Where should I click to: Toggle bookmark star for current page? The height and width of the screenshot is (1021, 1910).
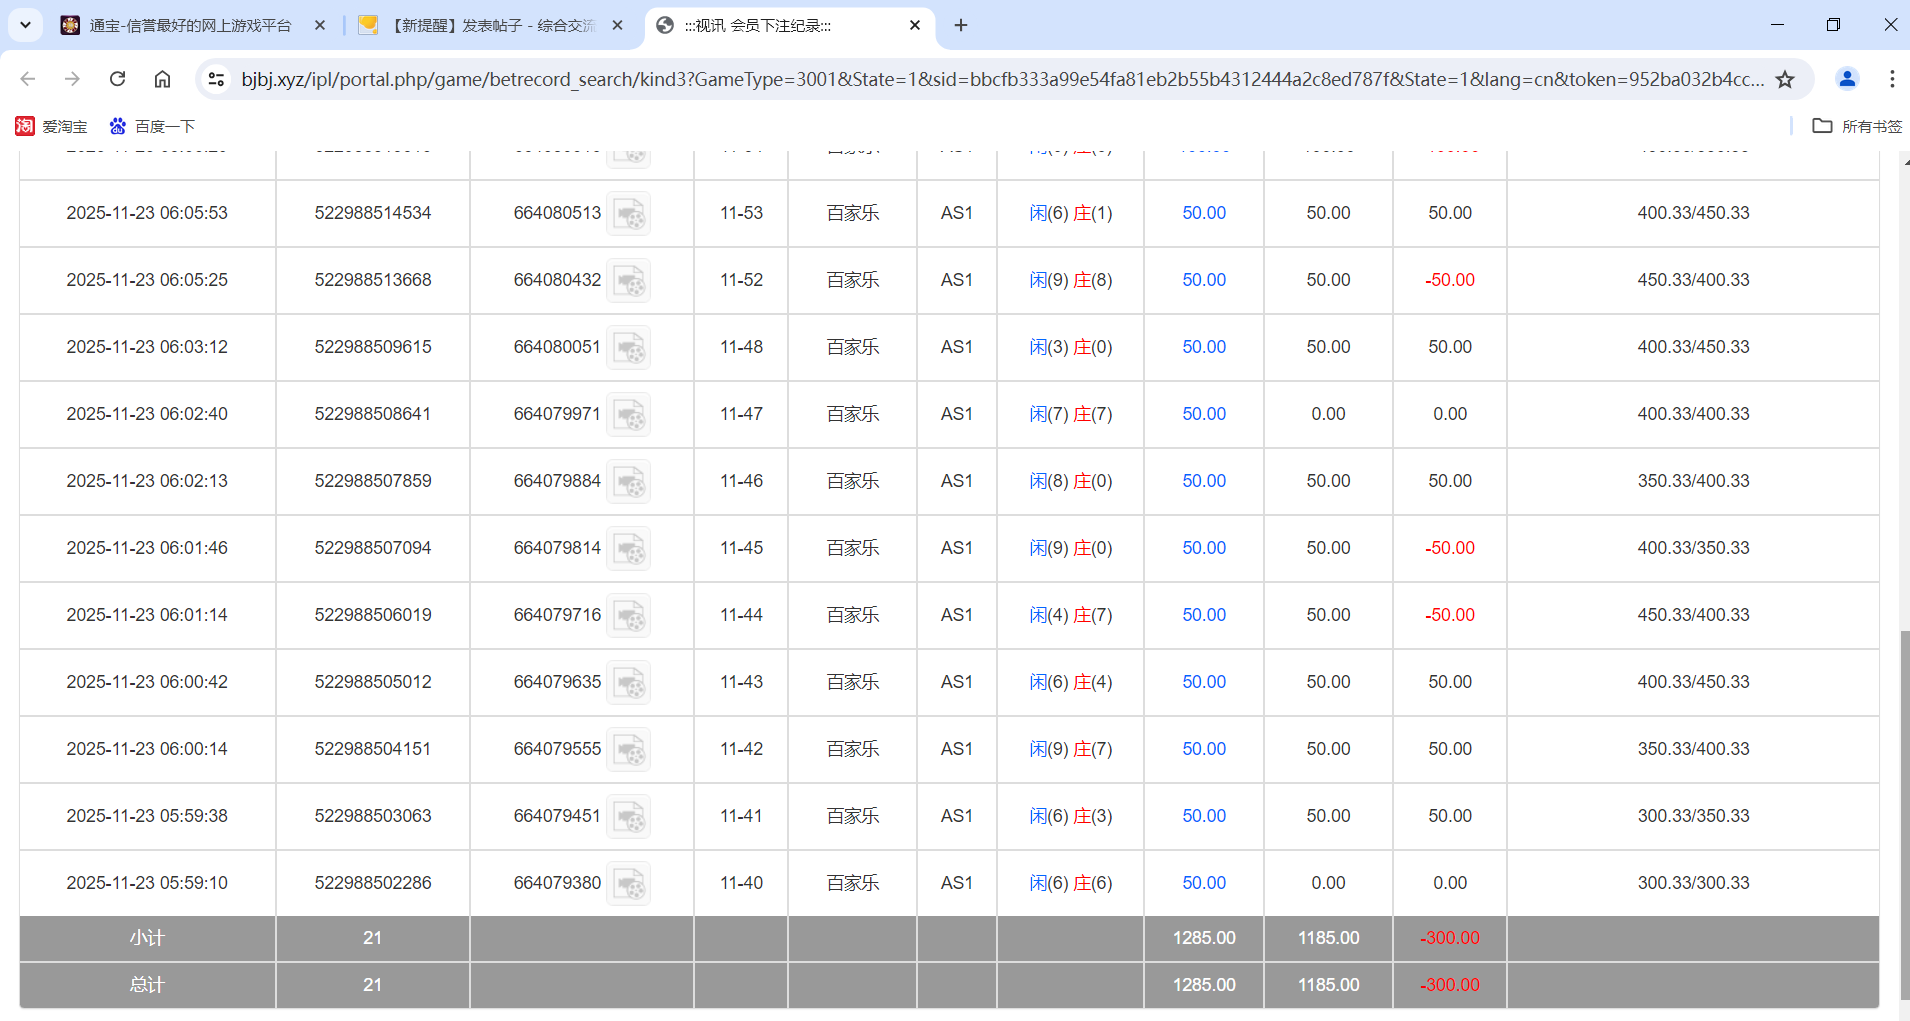(x=1786, y=78)
